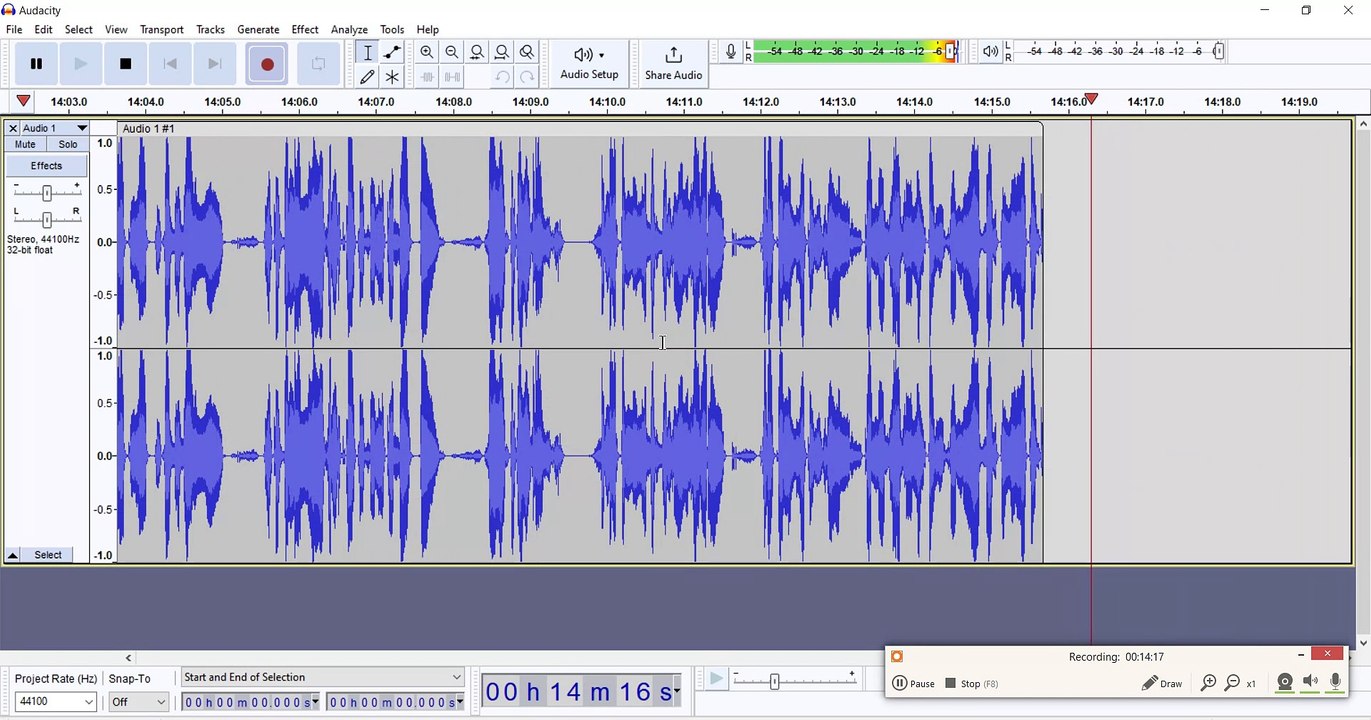Screen dimensions: 1371x720
Task: Collapse the track with the up arrow
Action: coord(13,555)
